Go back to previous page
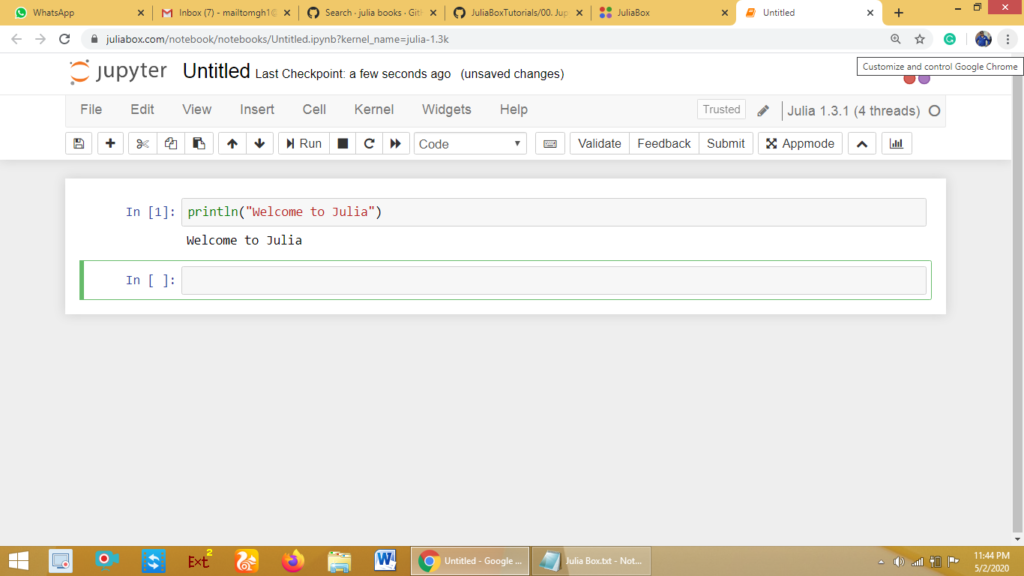Viewport: 1024px width, 576px height. [16, 39]
